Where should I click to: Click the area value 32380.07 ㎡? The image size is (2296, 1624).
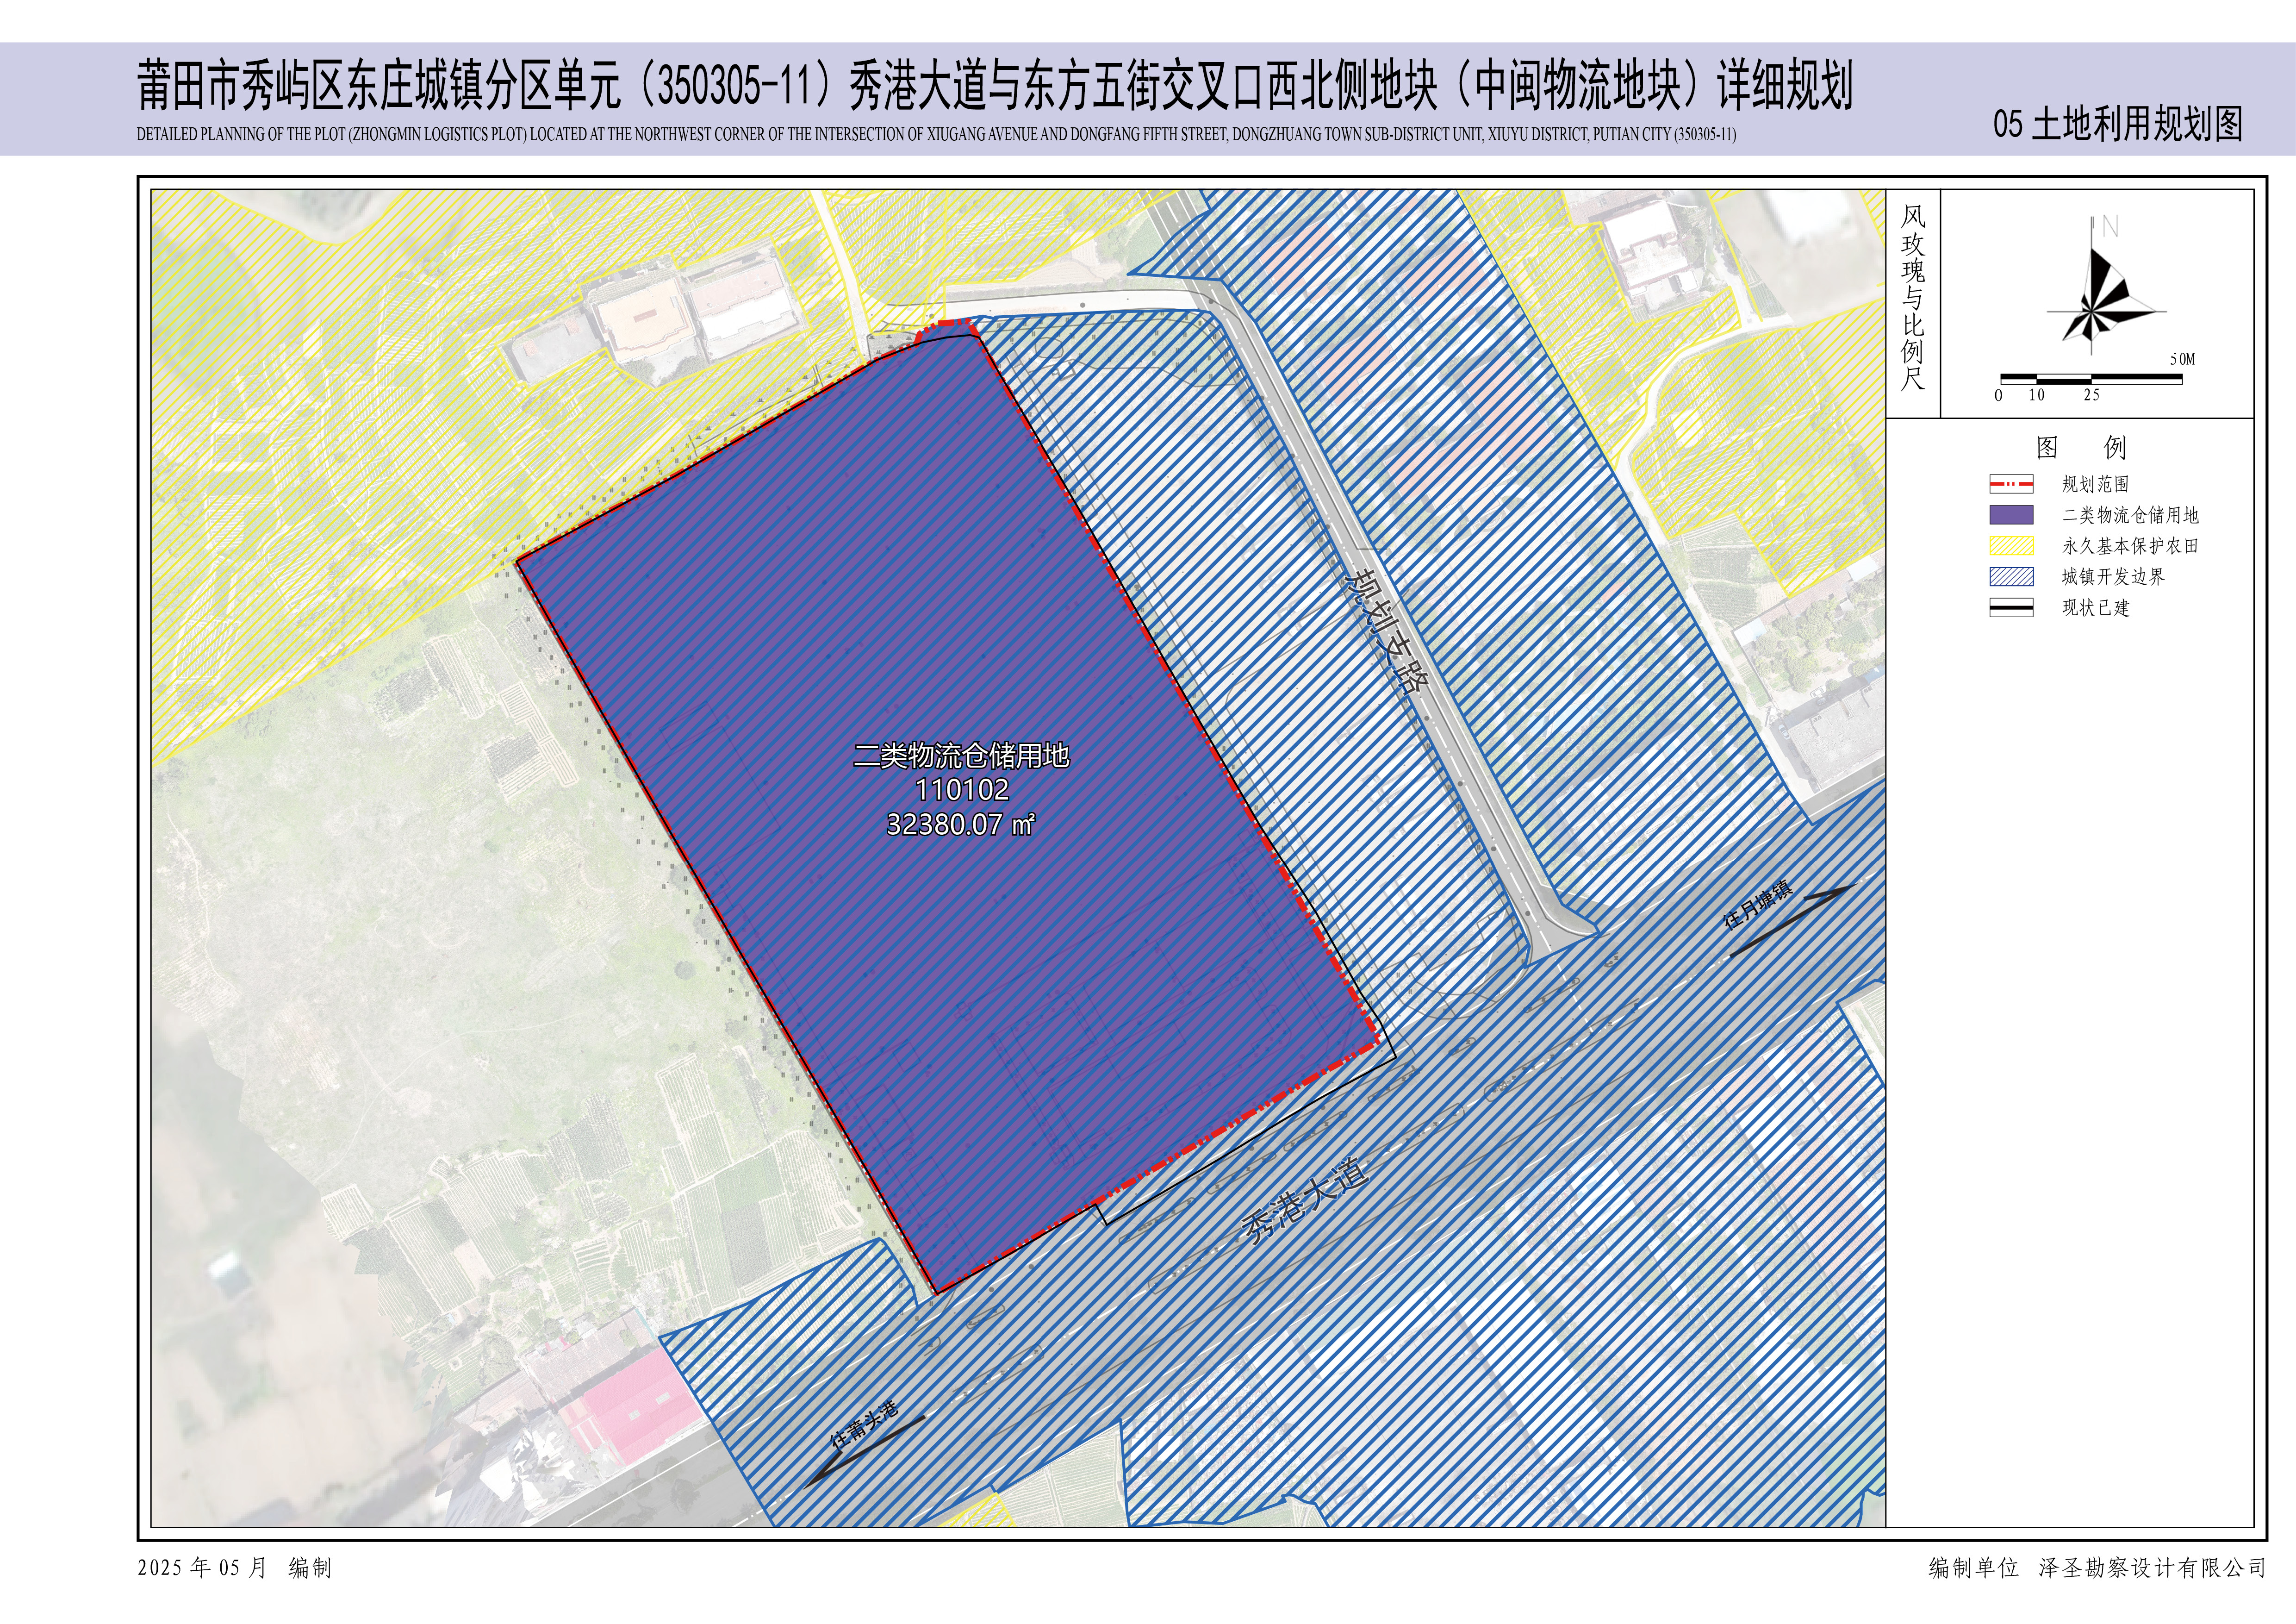click(x=960, y=824)
